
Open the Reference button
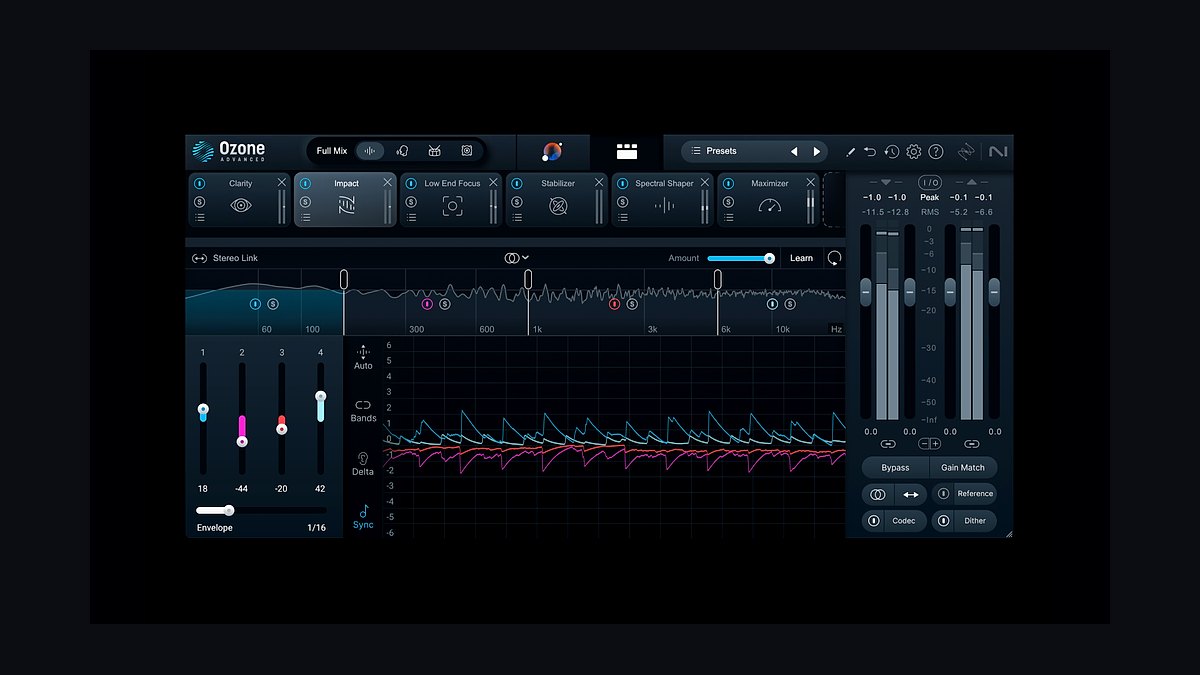click(975, 494)
